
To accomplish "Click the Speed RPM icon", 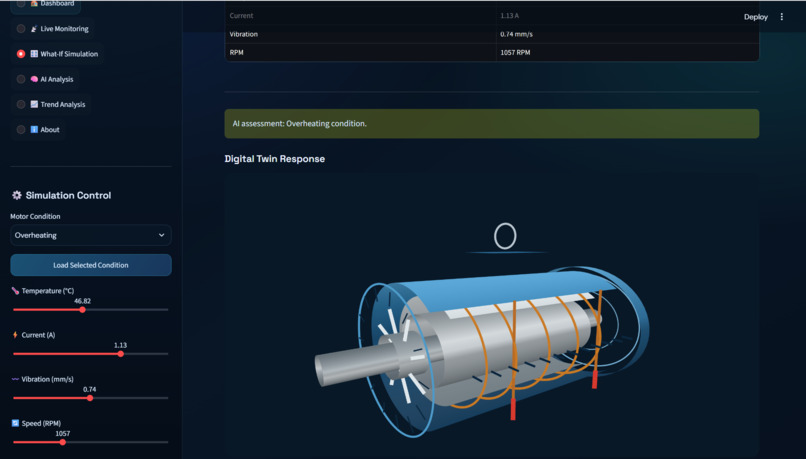I will pyautogui.click(x=15, y=424).
